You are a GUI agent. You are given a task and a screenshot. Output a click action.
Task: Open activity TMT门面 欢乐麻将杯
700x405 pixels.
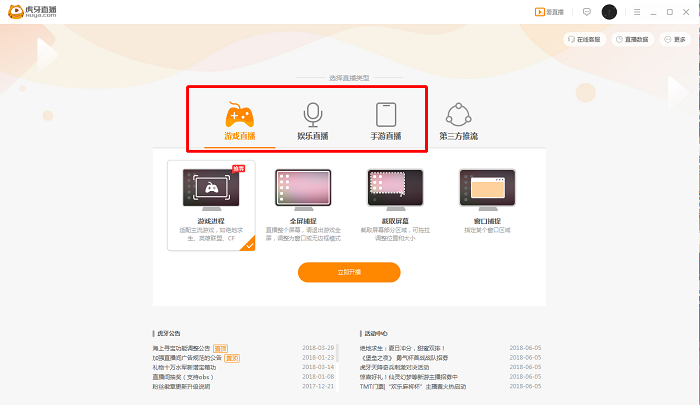click(x=413, y=387)
